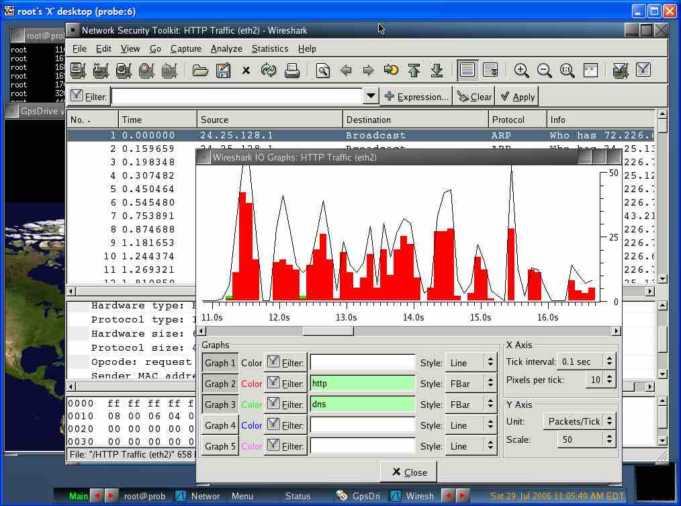The height and width of the screenshot is (506, 681).
Task: Toggle the Graph 1 button
Action: coord(219,362)
